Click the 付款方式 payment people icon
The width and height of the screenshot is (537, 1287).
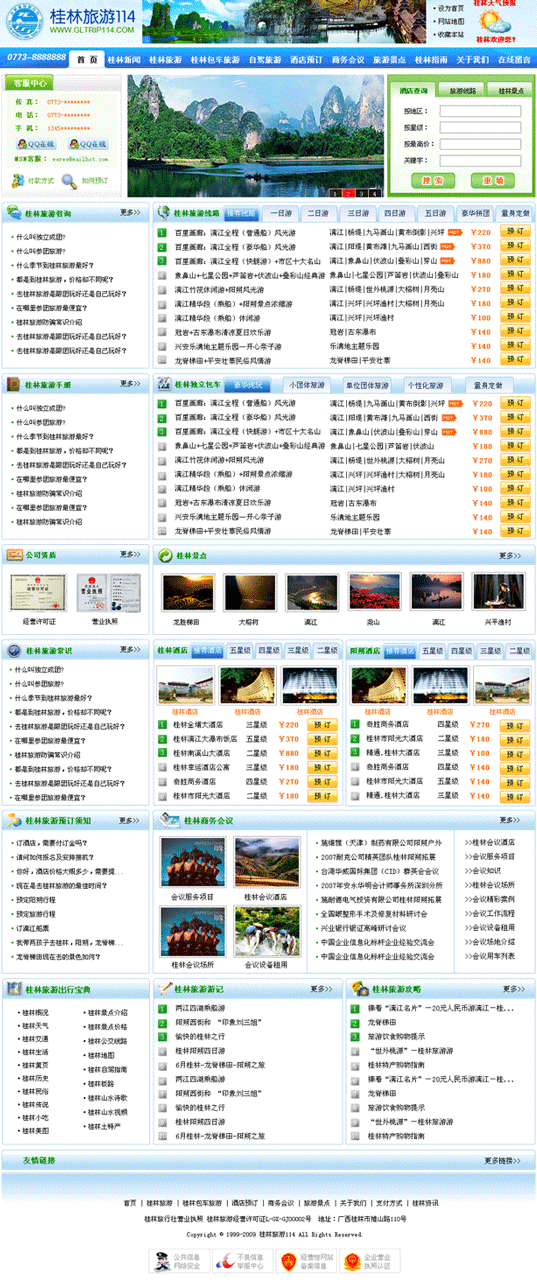(x=20, y=181)
